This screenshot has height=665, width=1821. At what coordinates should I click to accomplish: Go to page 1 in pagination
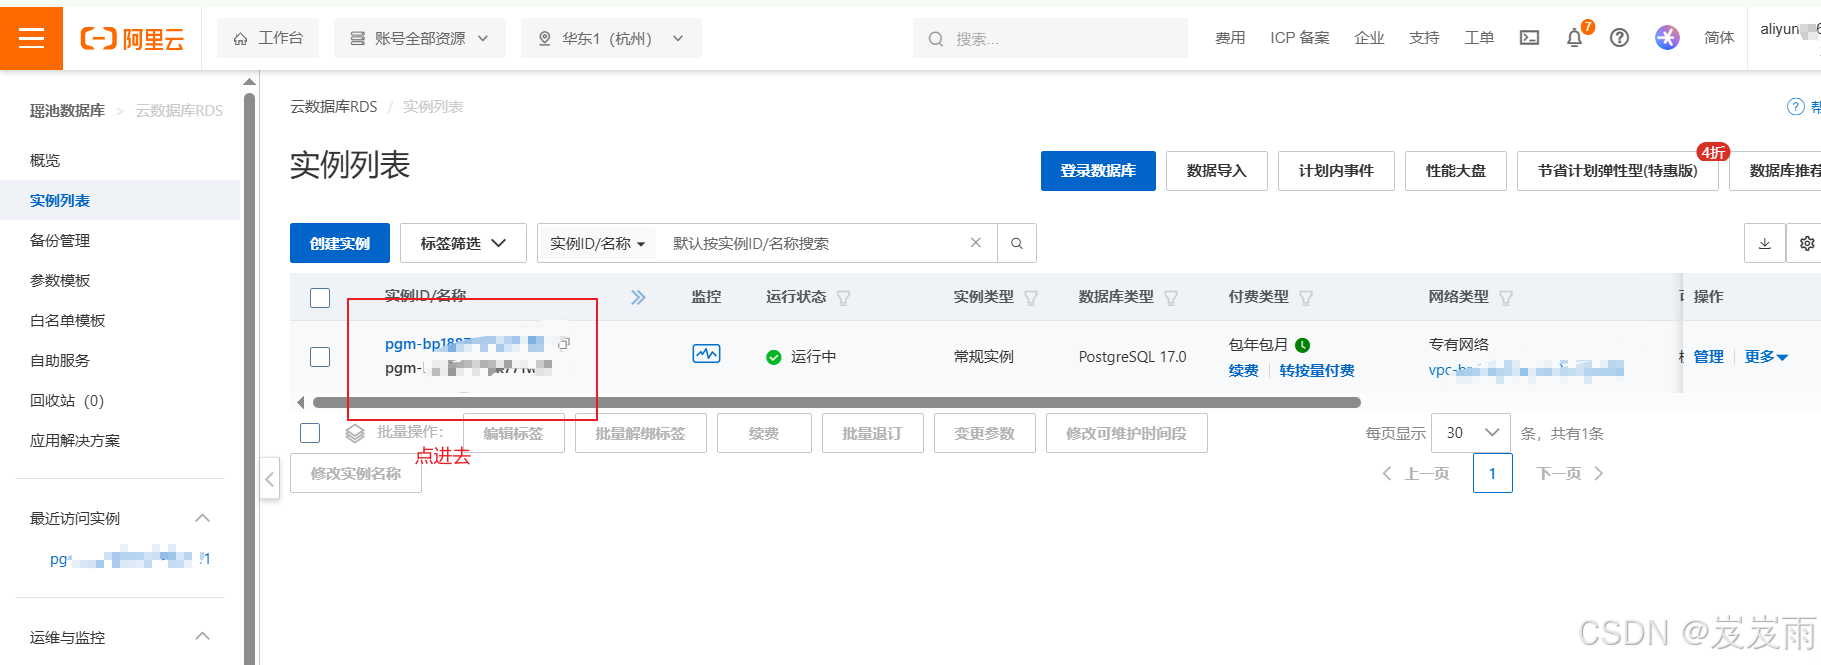[x=1492, y=473]
